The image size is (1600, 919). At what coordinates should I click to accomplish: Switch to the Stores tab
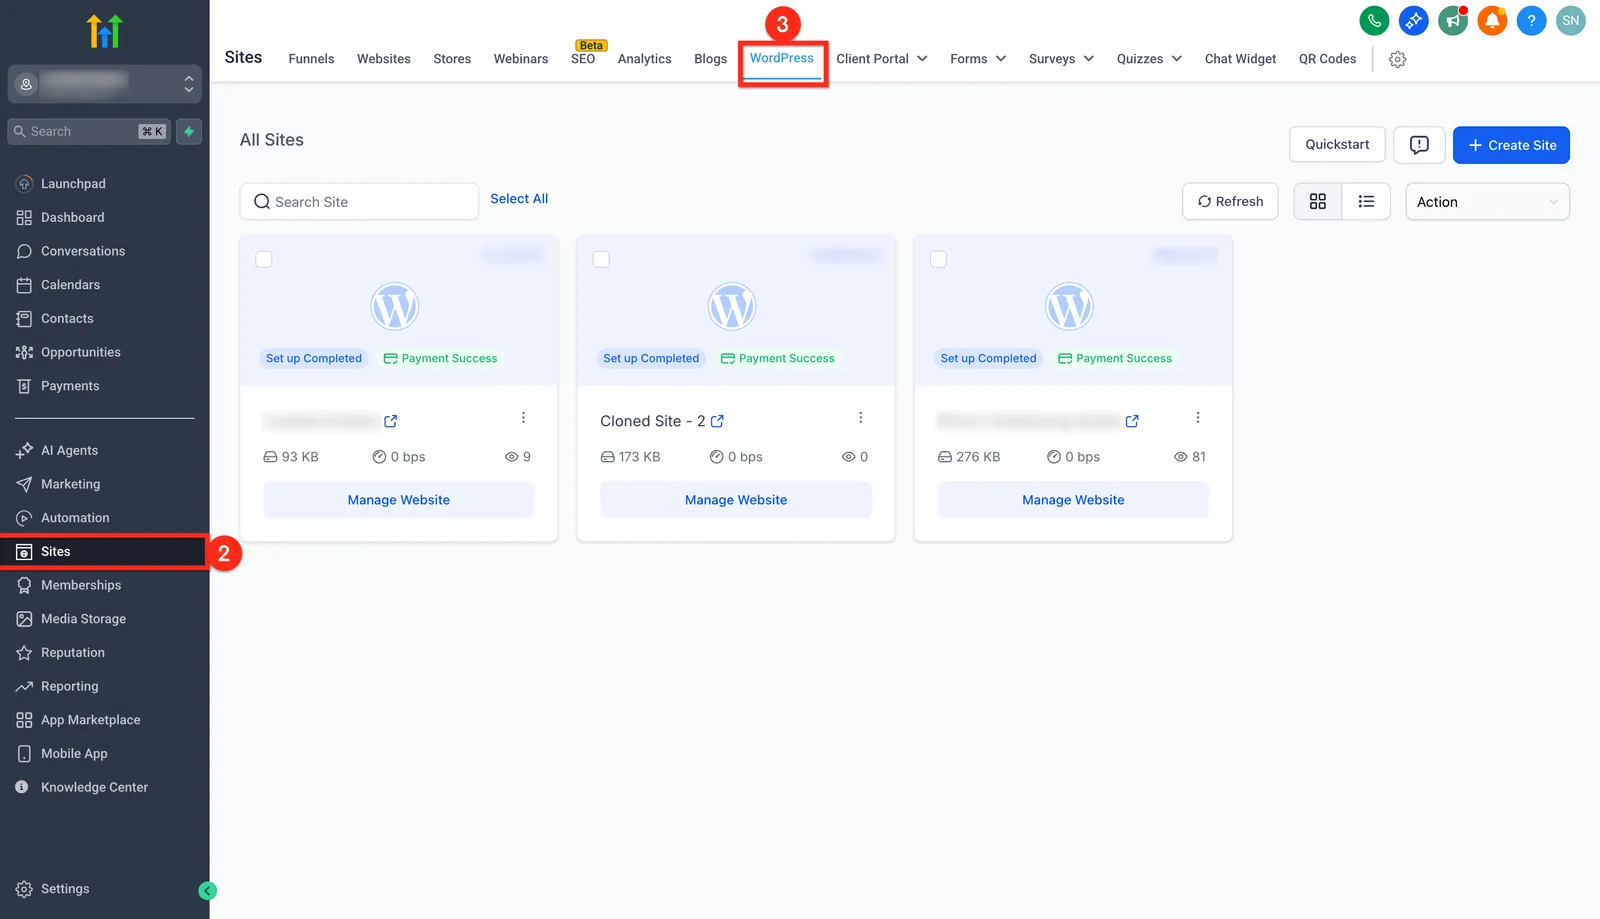(452, 59)
